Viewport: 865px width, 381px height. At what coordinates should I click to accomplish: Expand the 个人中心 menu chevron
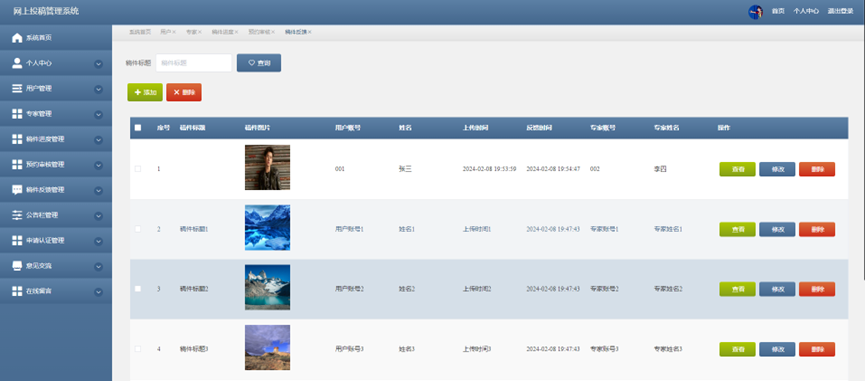tap(98, 63)
